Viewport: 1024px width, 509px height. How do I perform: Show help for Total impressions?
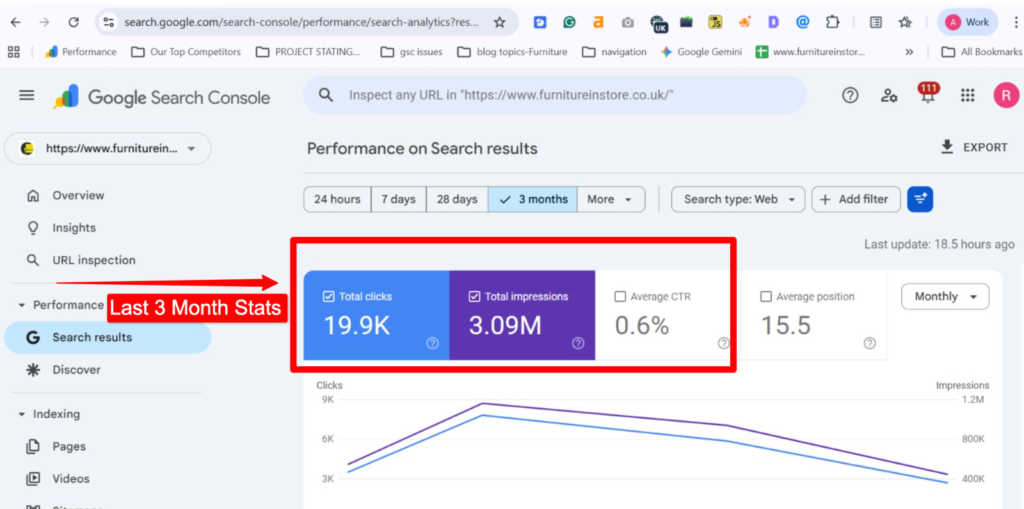pos(578,344)
